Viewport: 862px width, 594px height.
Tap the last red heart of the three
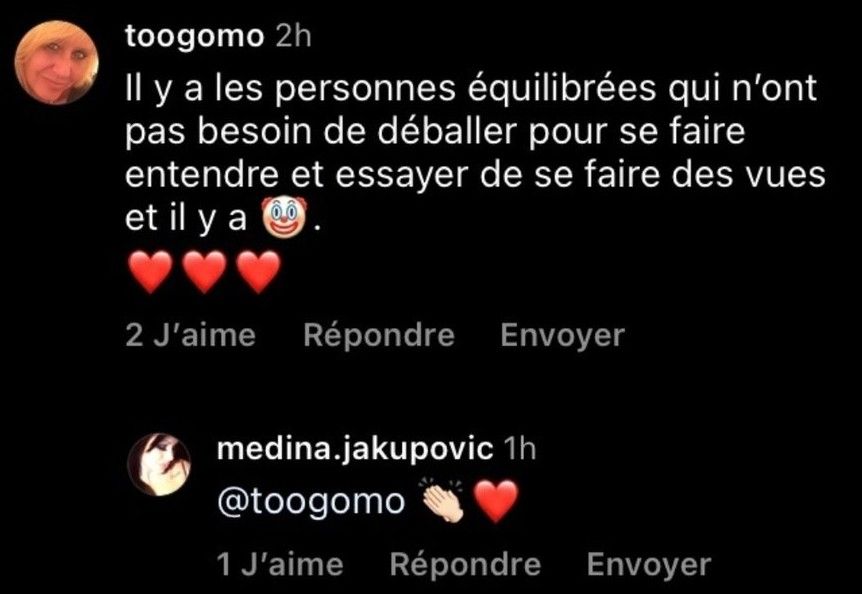point(258,271)
